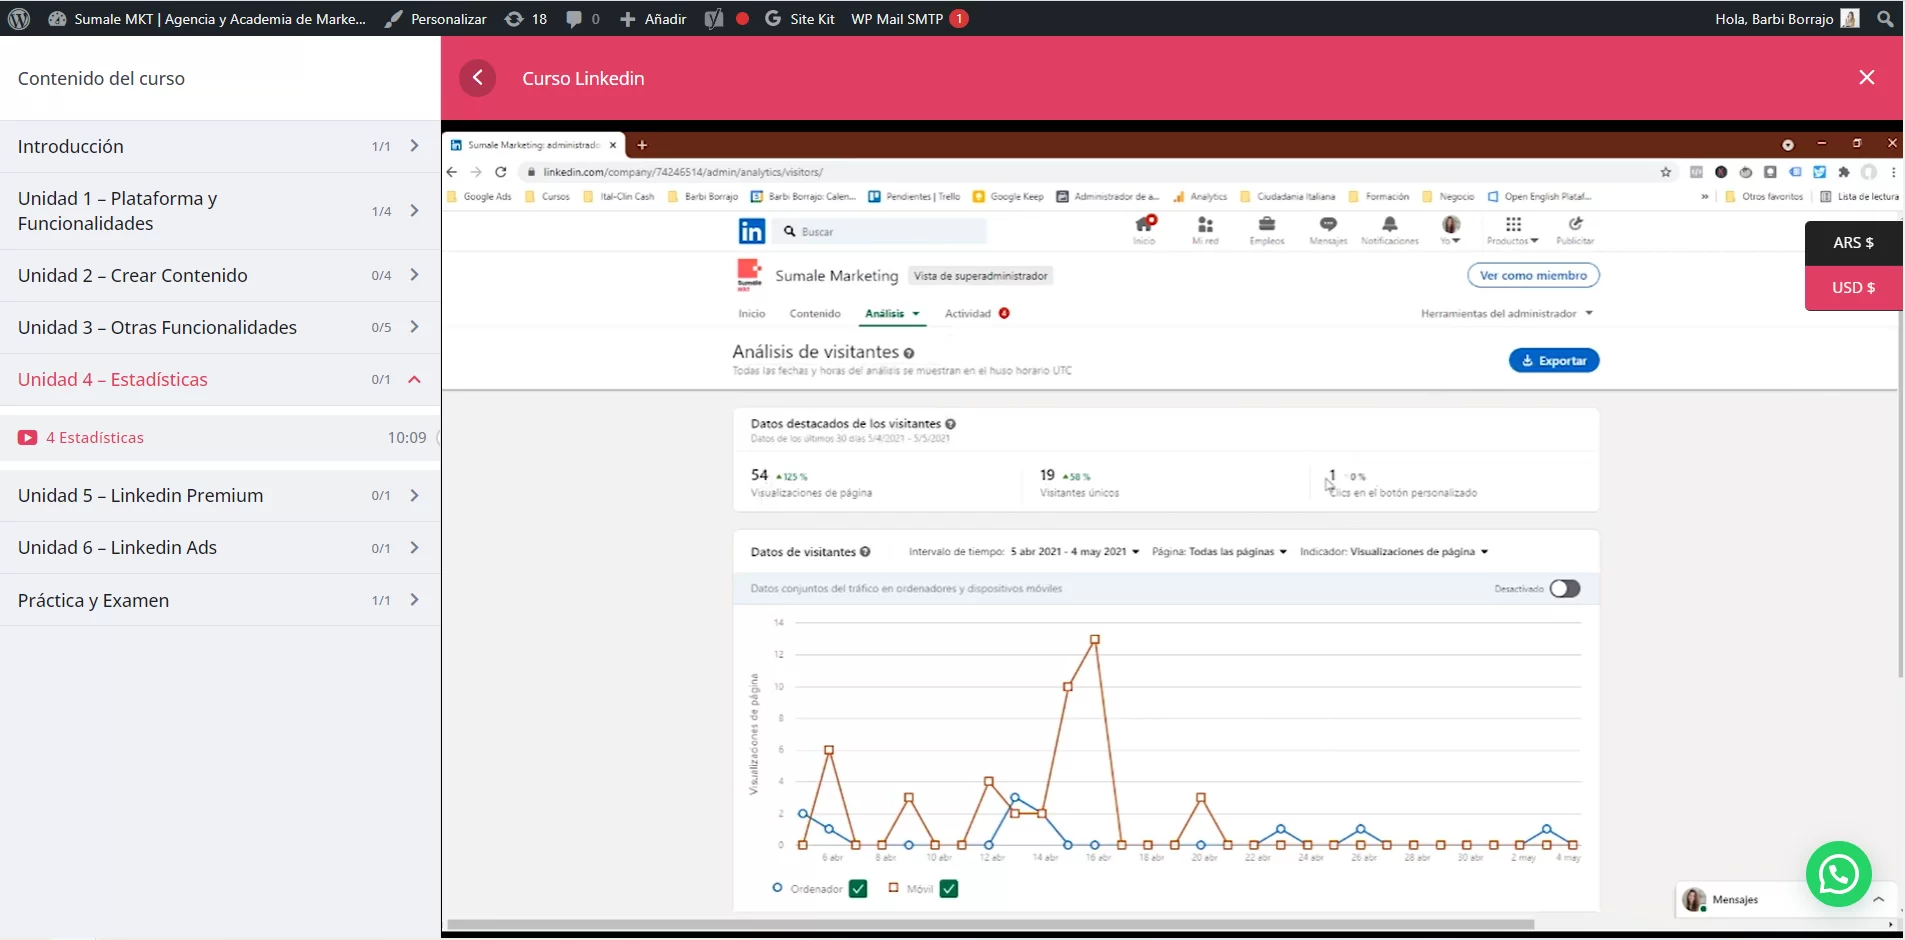Open LinkedIn Empleos briefcase icon
The height and width of the screenshot is (940, 1905).
coord(1267,229)
